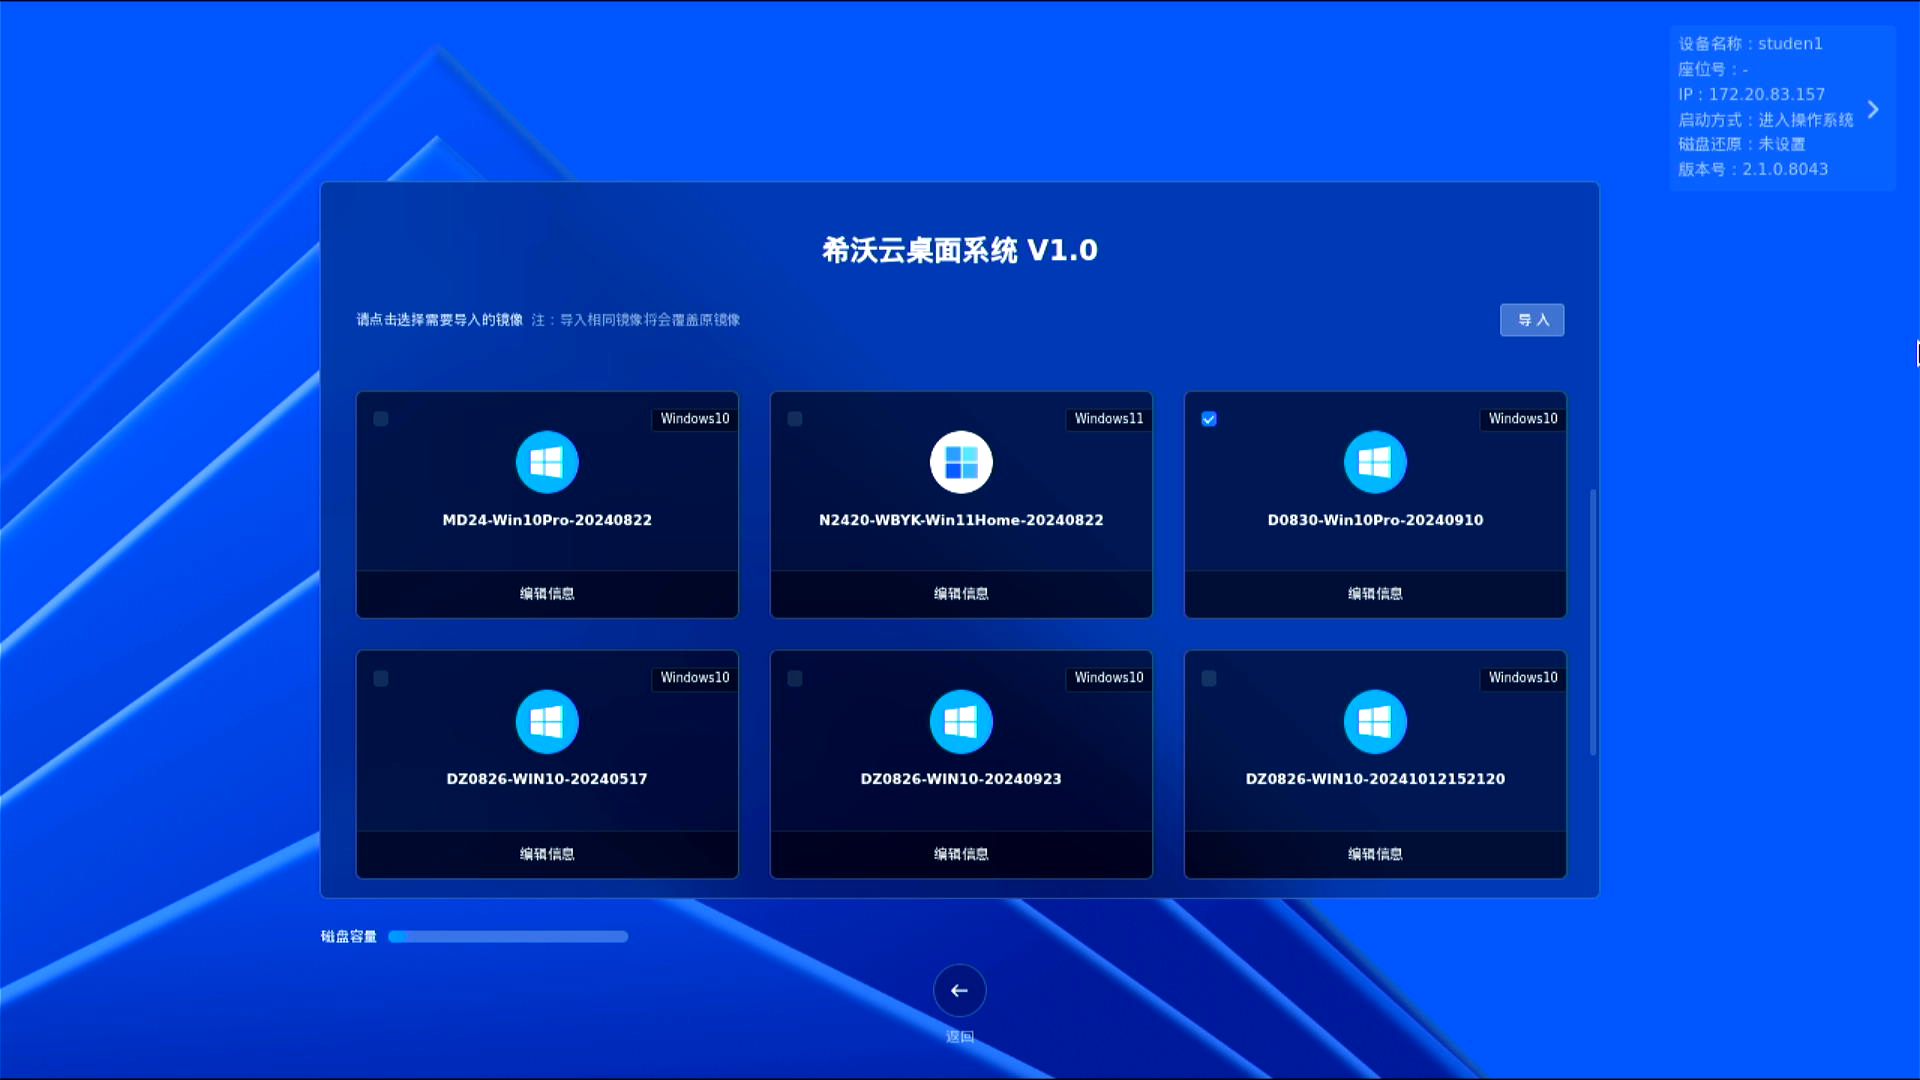Check the box for MD24-Win10Pro-20240822
This screenshot has width=1920, height=1080.
(x=381, y=419)
